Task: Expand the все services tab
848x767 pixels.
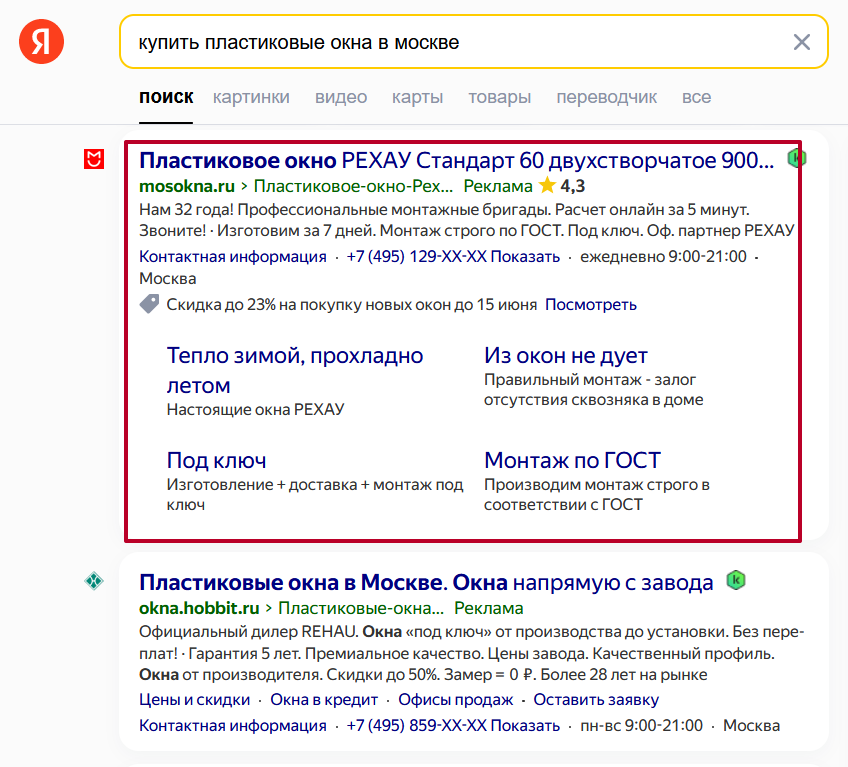Action: click(696, 97)
